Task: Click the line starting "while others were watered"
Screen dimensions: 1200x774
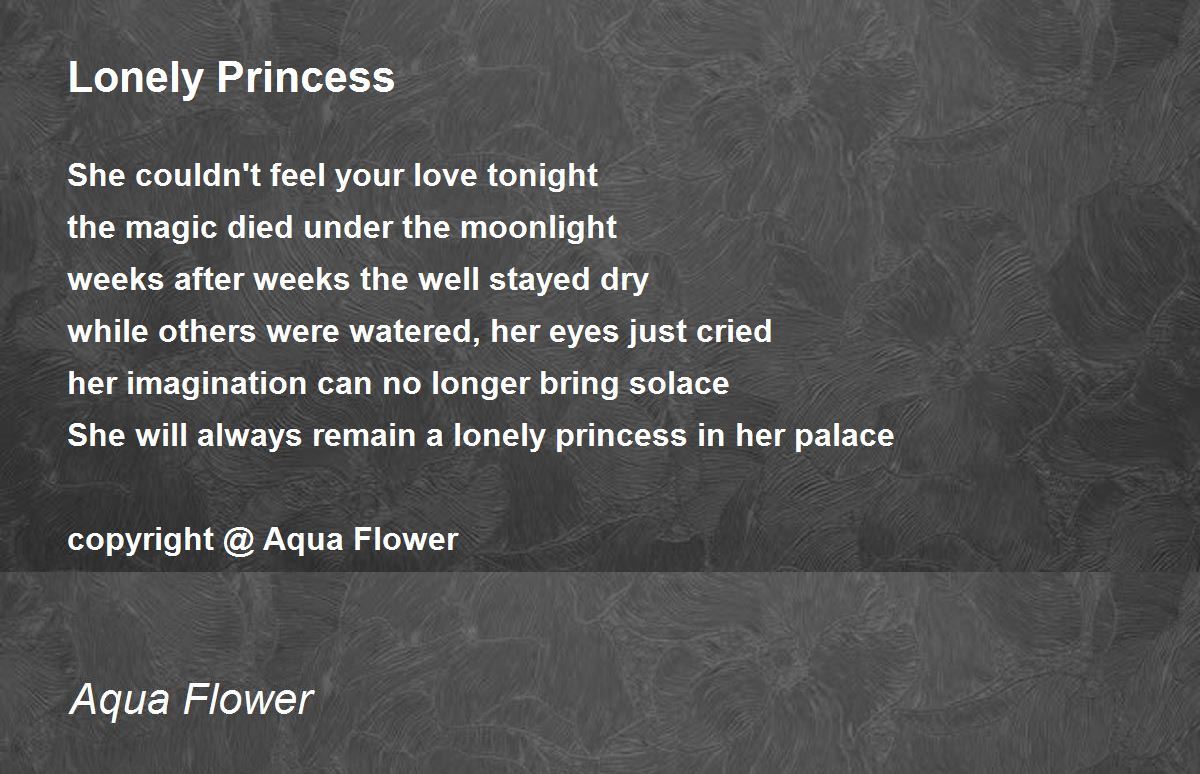Action: coord(420,332)
